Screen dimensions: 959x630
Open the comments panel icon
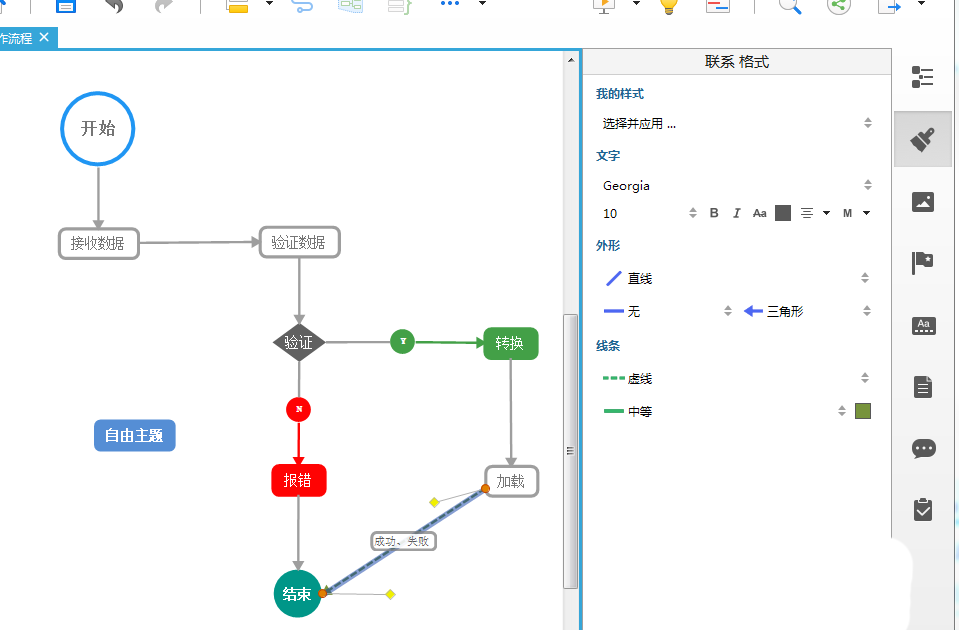(x=922, y=448)
